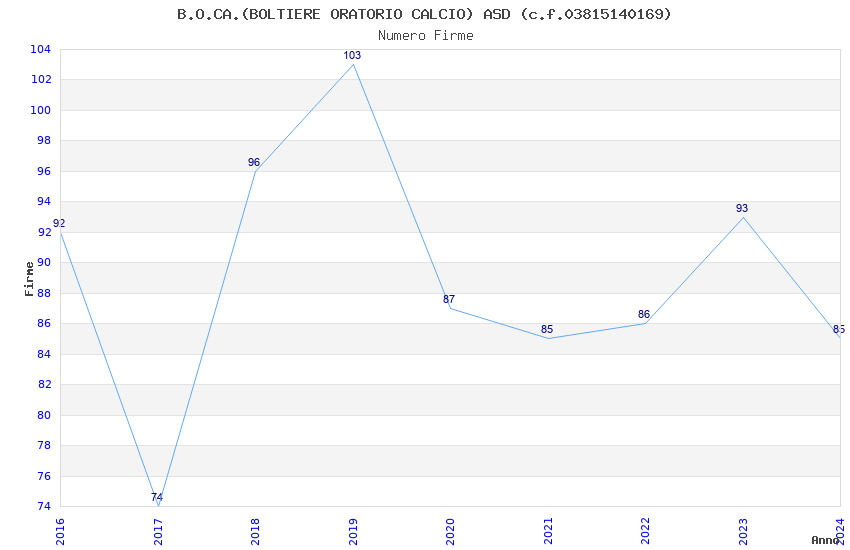The height and width of the screenshot is (550, 850).
Task: Click the x-axis year label 2023
Action: click(x=743, y=532)
